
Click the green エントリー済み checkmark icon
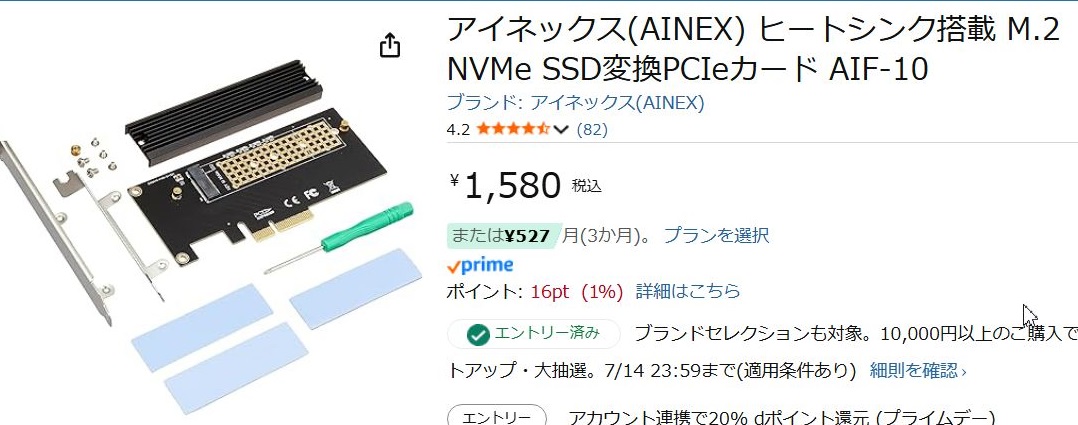[478, 335]
